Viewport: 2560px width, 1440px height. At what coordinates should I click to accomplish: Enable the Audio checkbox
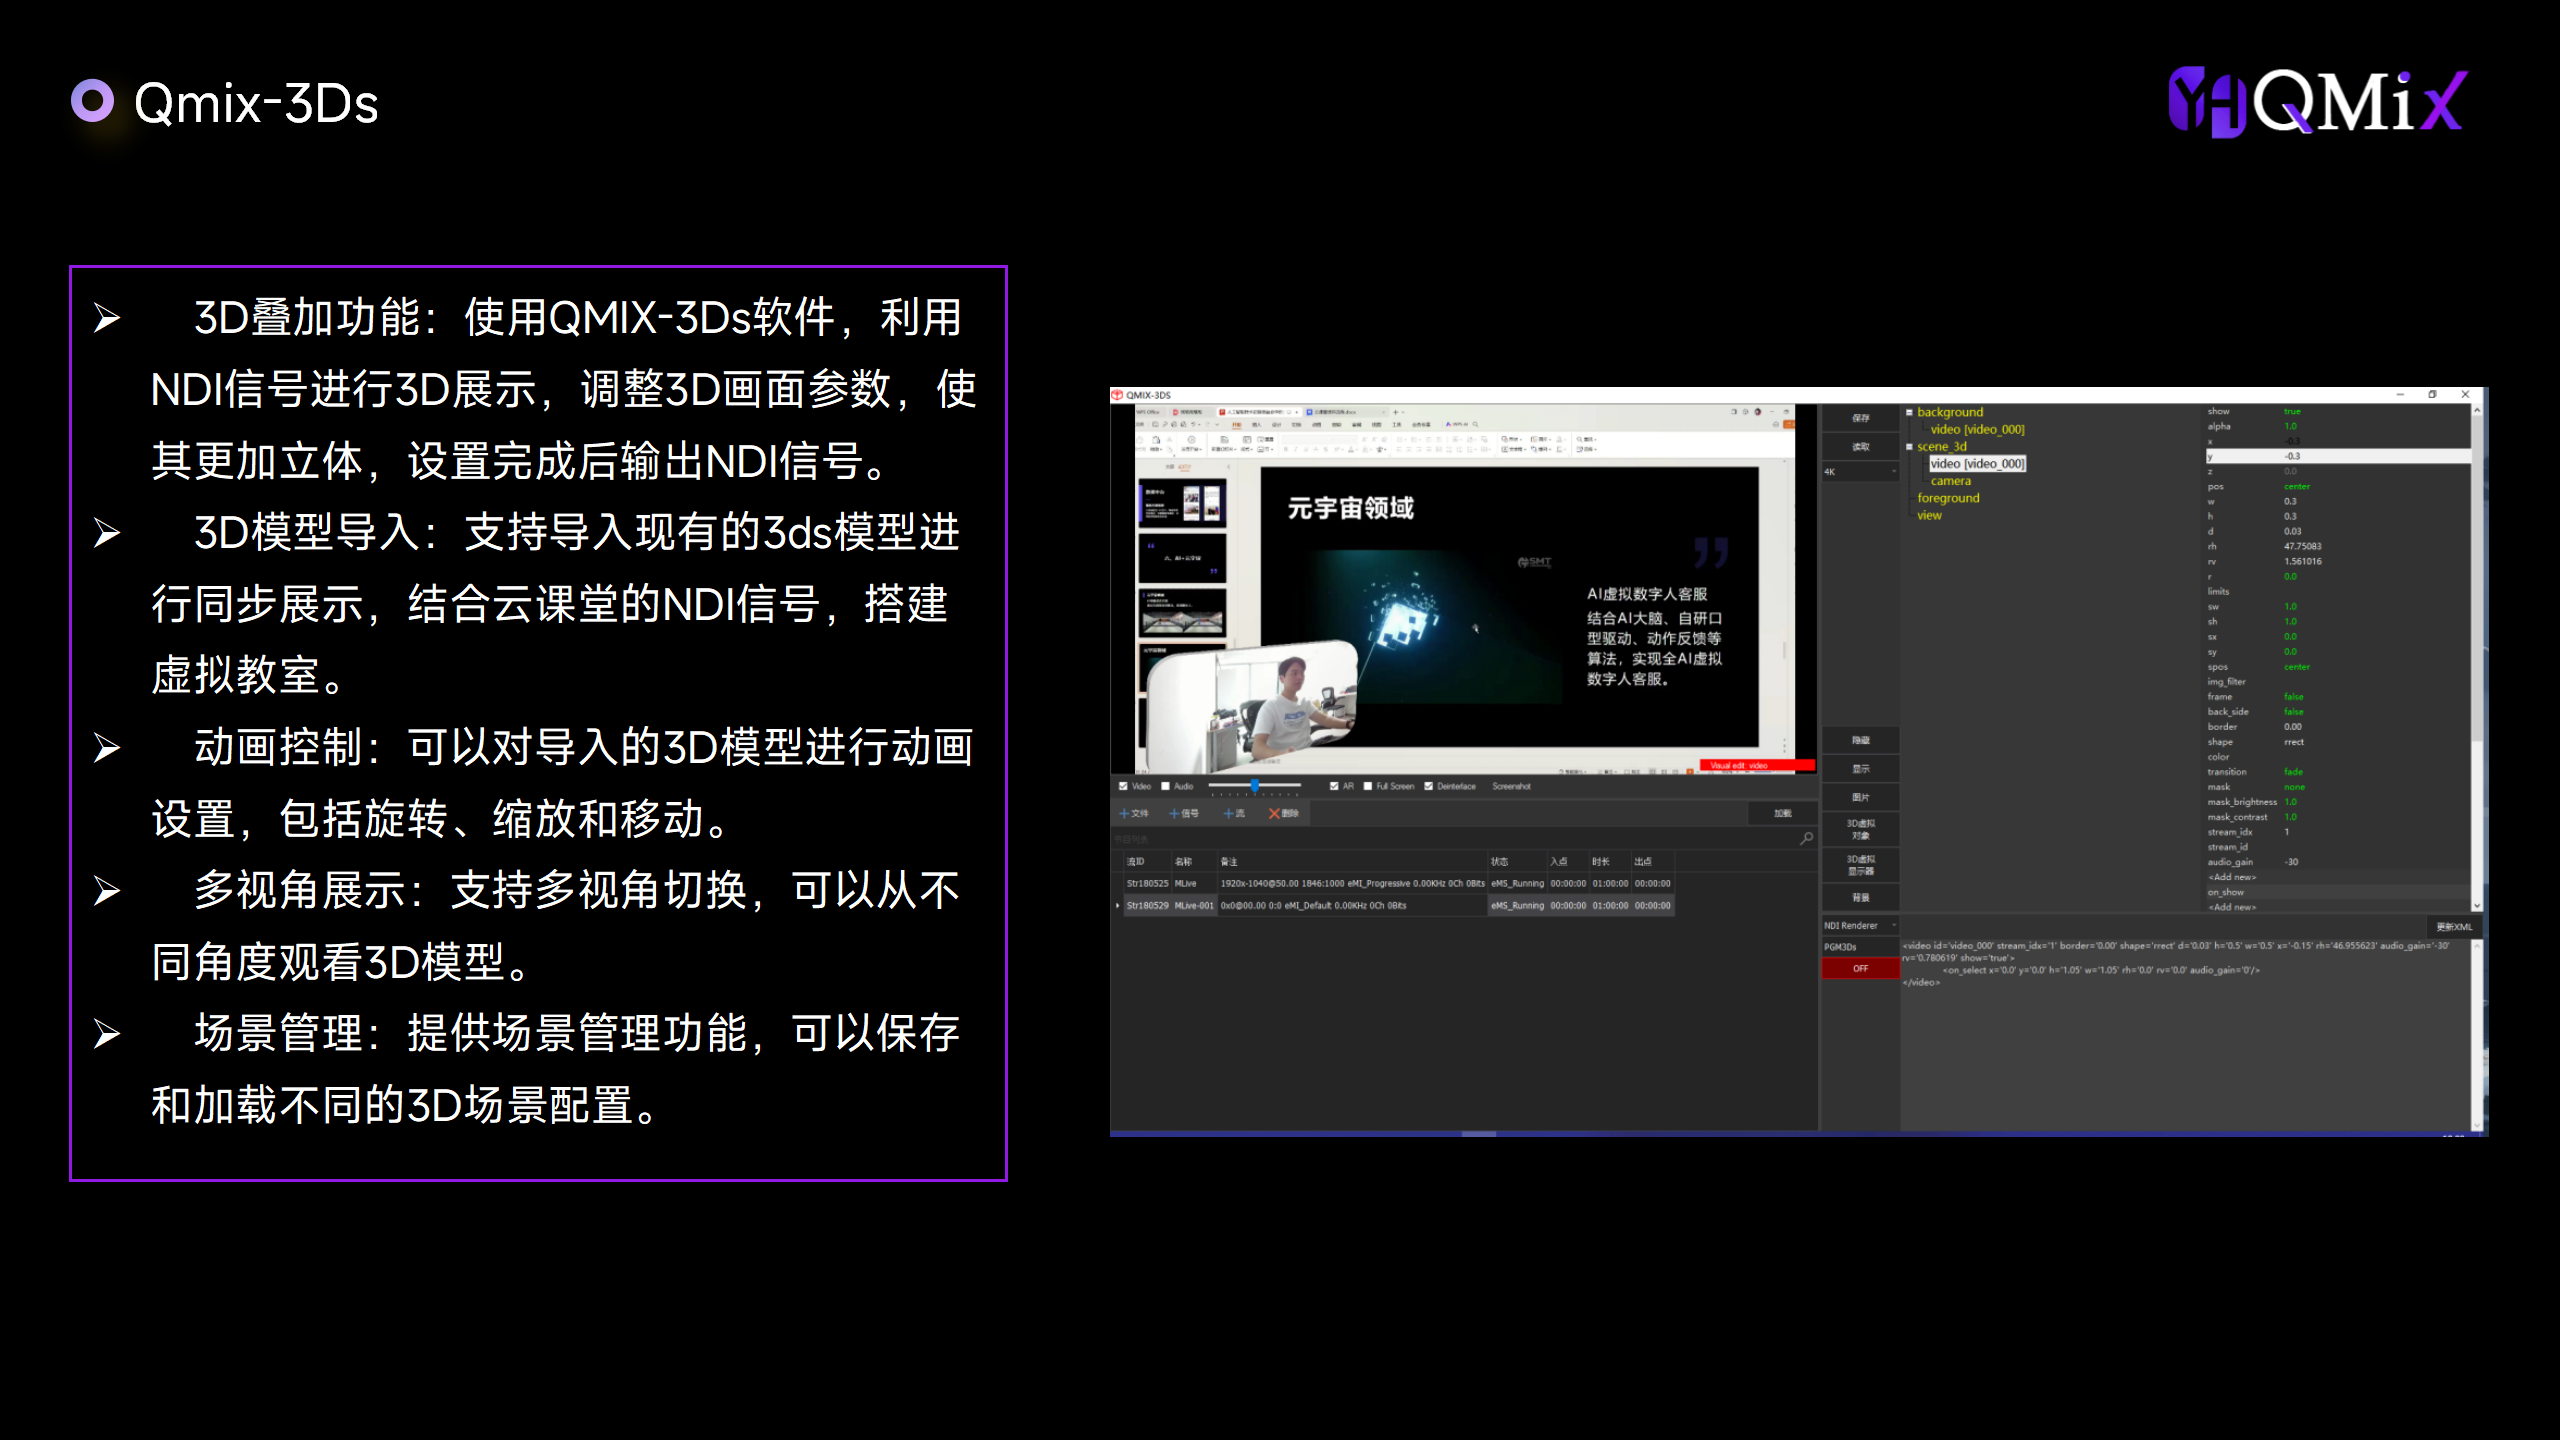pyautogui.click(x=1165, y=786)
